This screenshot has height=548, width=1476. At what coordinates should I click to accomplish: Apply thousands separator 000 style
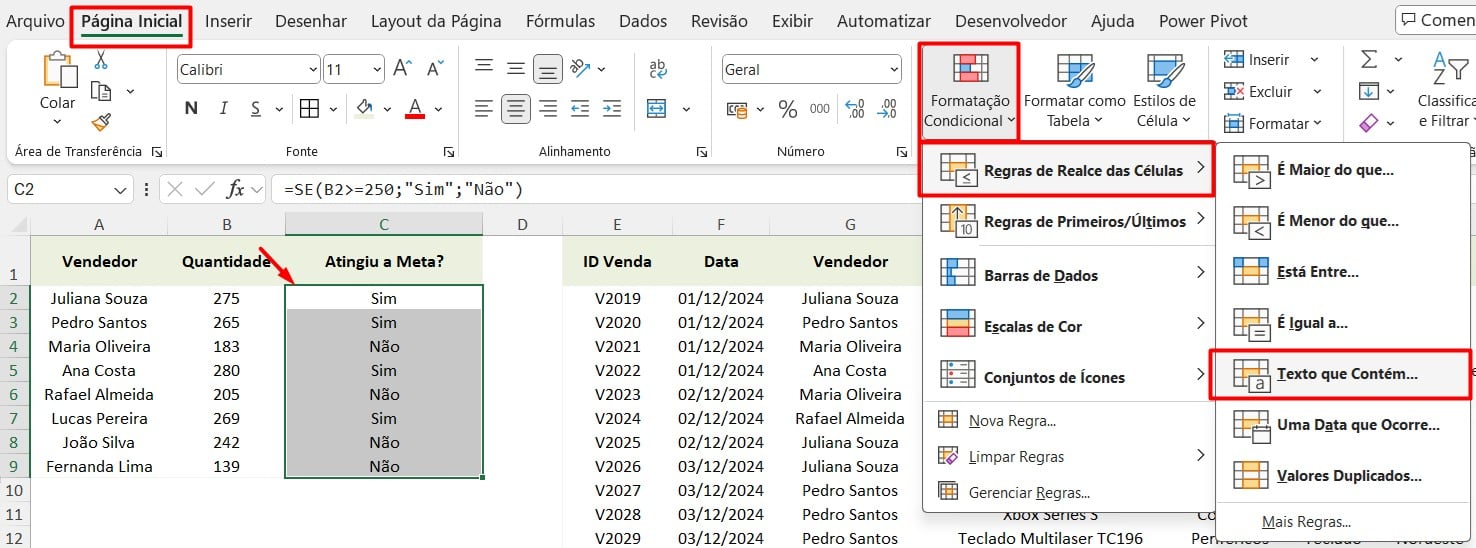coord(820,108)
